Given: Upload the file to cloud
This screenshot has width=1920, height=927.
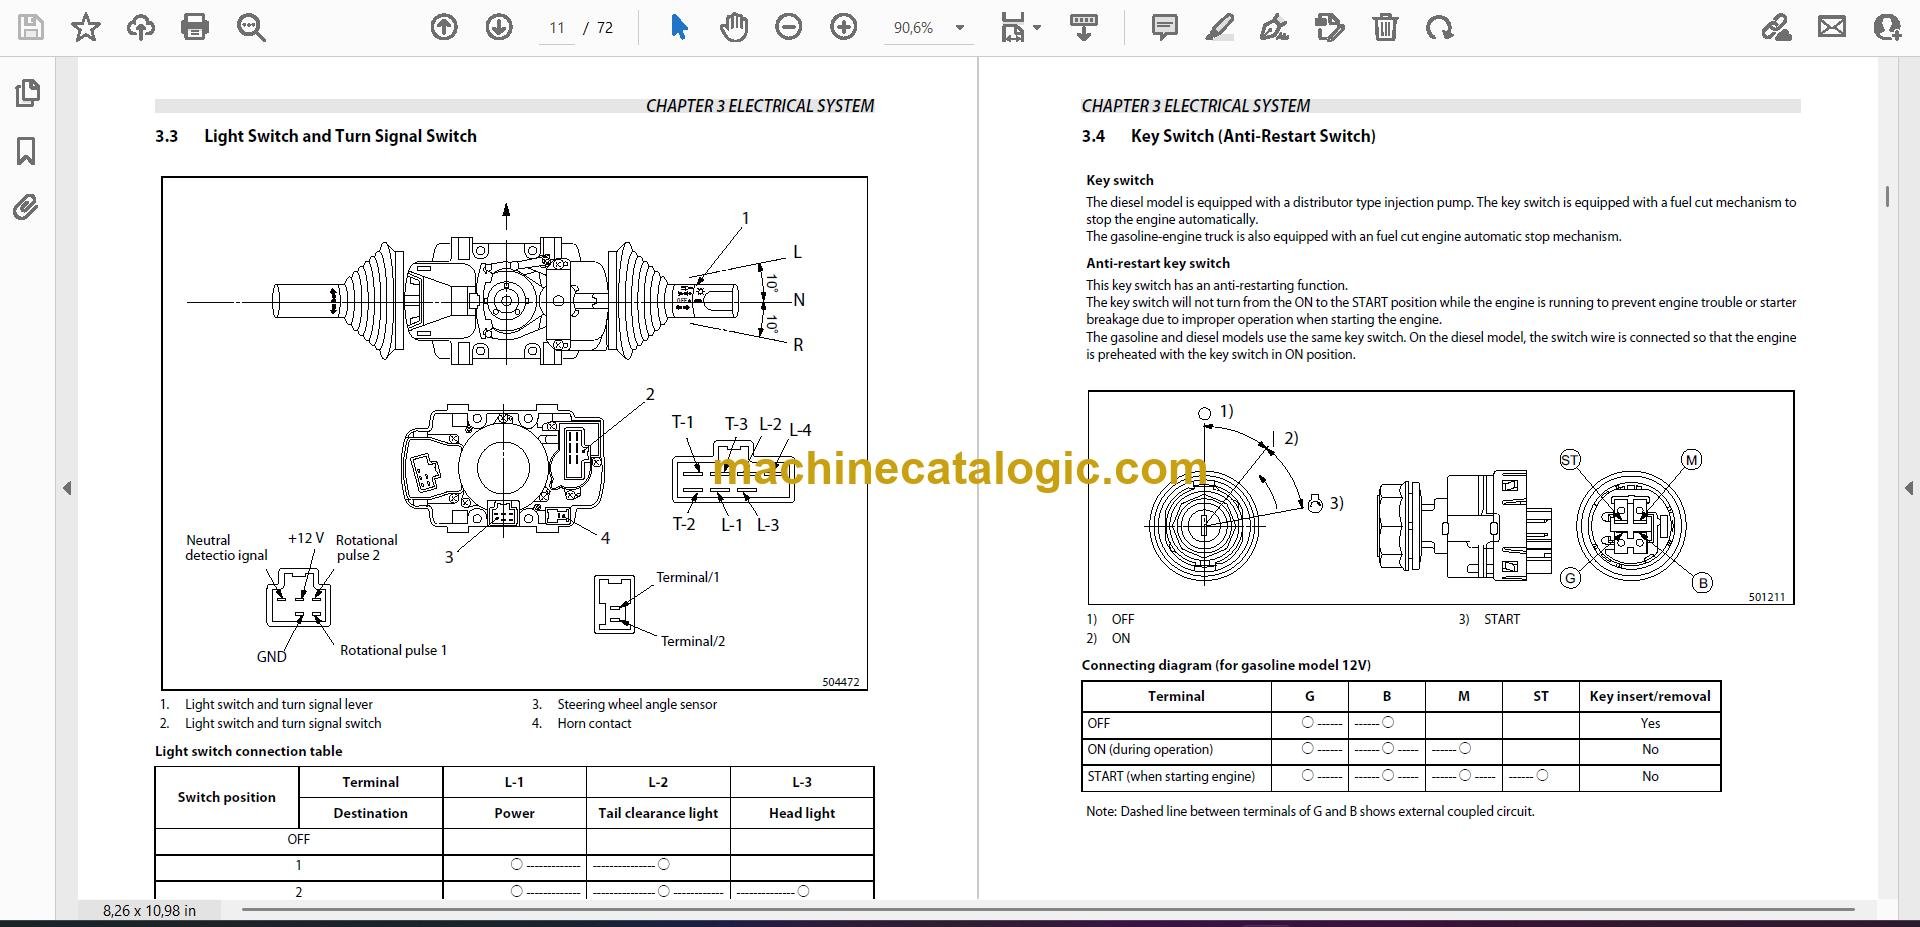Looking at the screenshot, I should 140,27.
